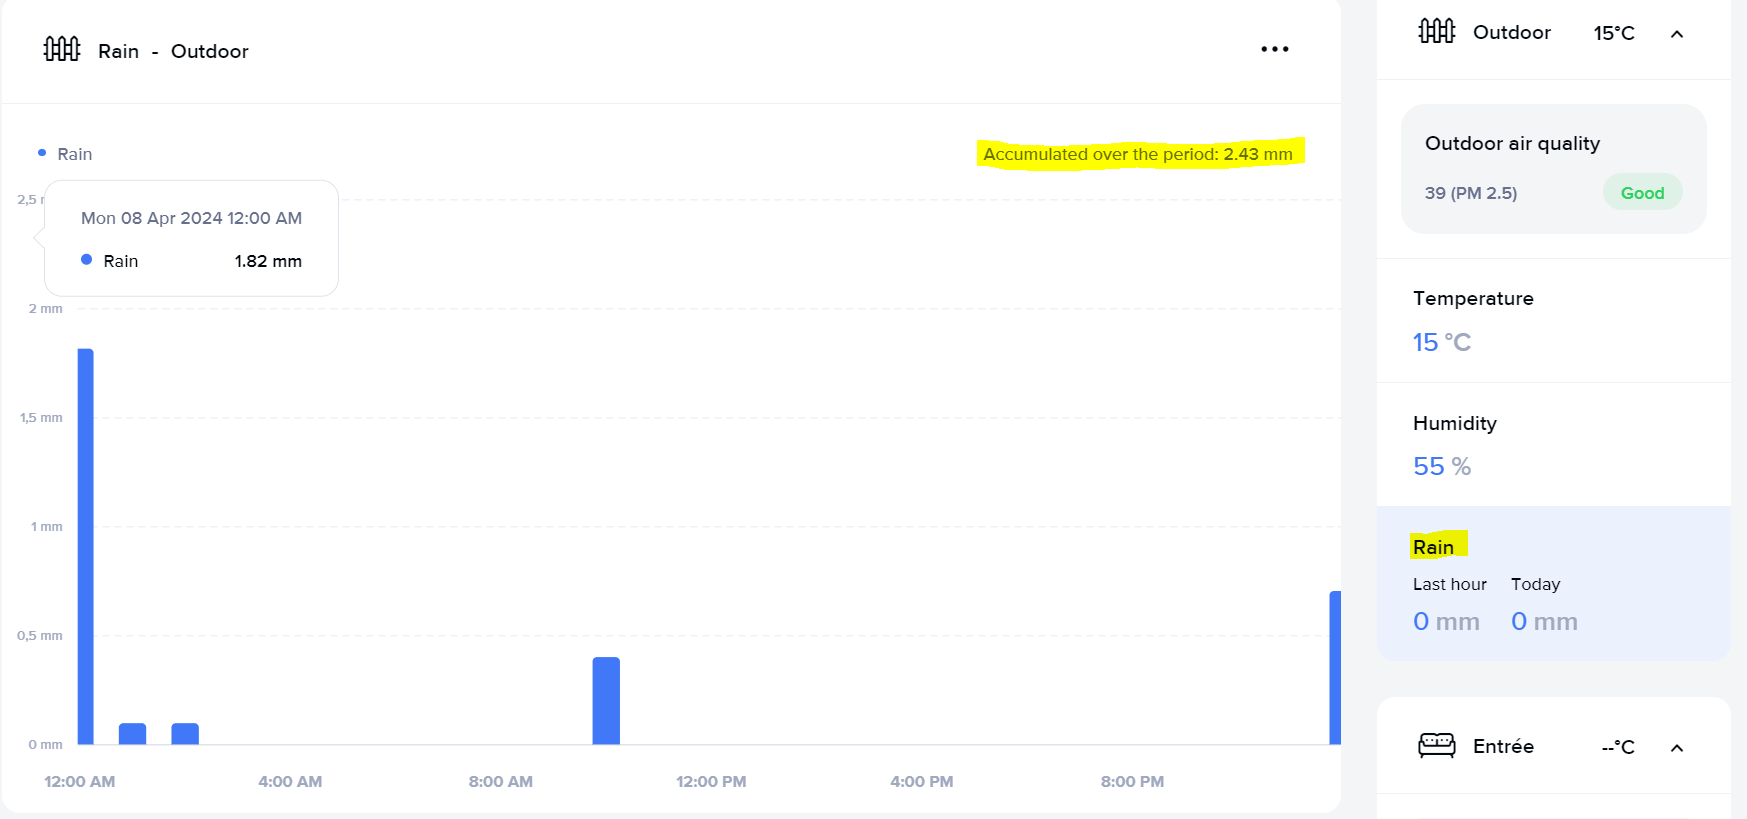1747x819 pixels.
Task: Select the Rain panel in sidebar
Action: (1552, 584)
